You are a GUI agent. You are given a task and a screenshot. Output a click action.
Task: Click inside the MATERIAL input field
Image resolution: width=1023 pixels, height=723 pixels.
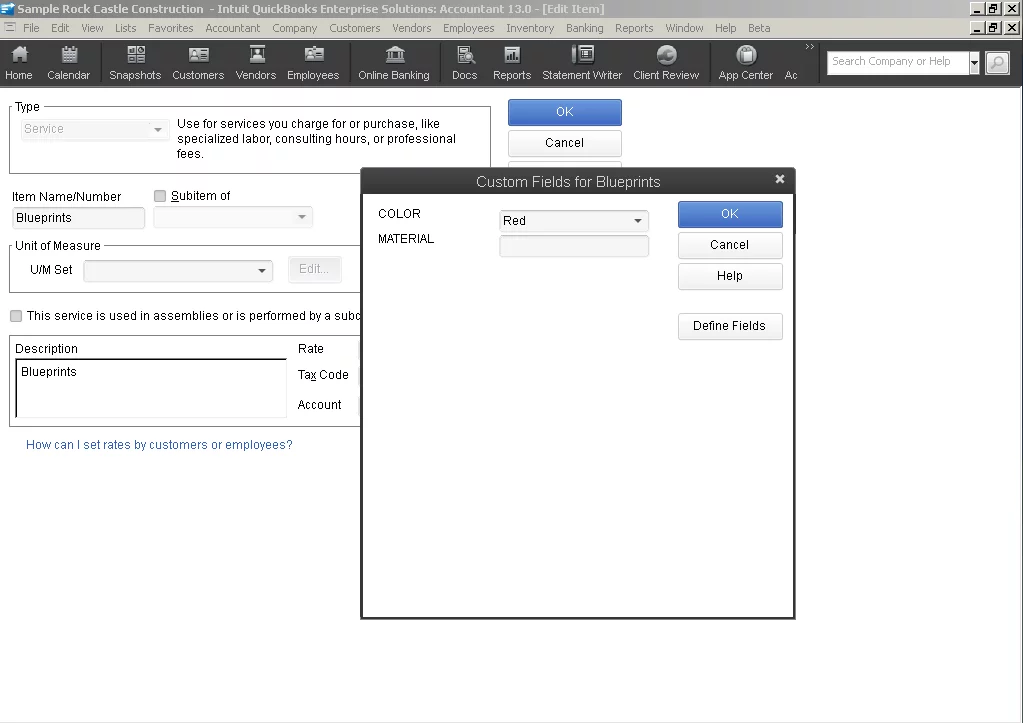click(573, 245)
